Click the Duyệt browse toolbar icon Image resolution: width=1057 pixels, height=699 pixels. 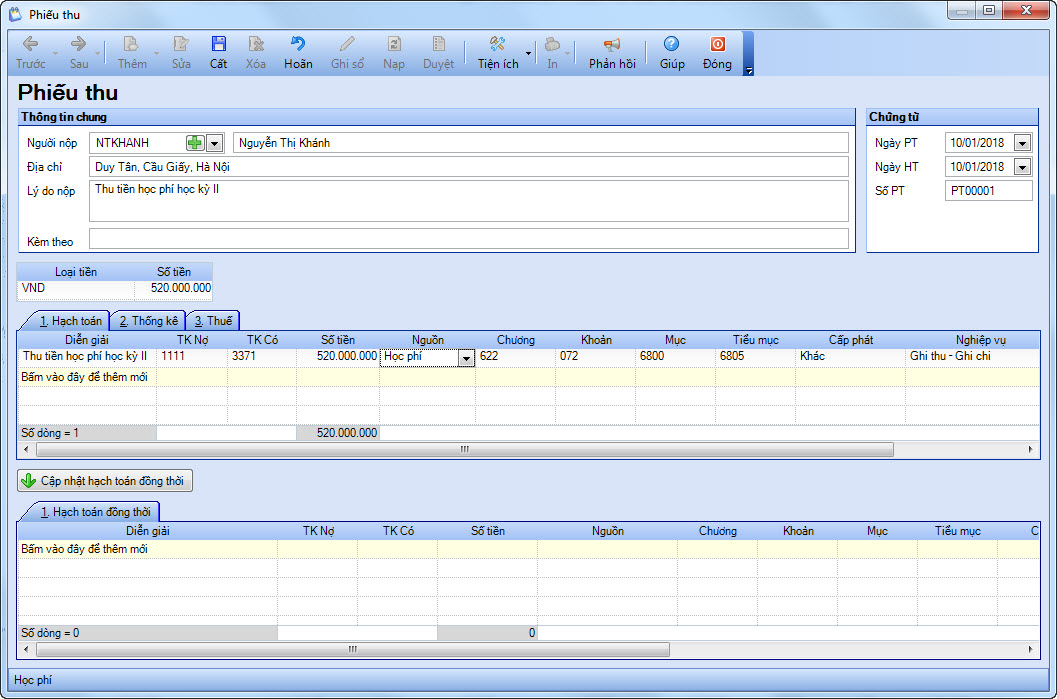tap(438, 44)
